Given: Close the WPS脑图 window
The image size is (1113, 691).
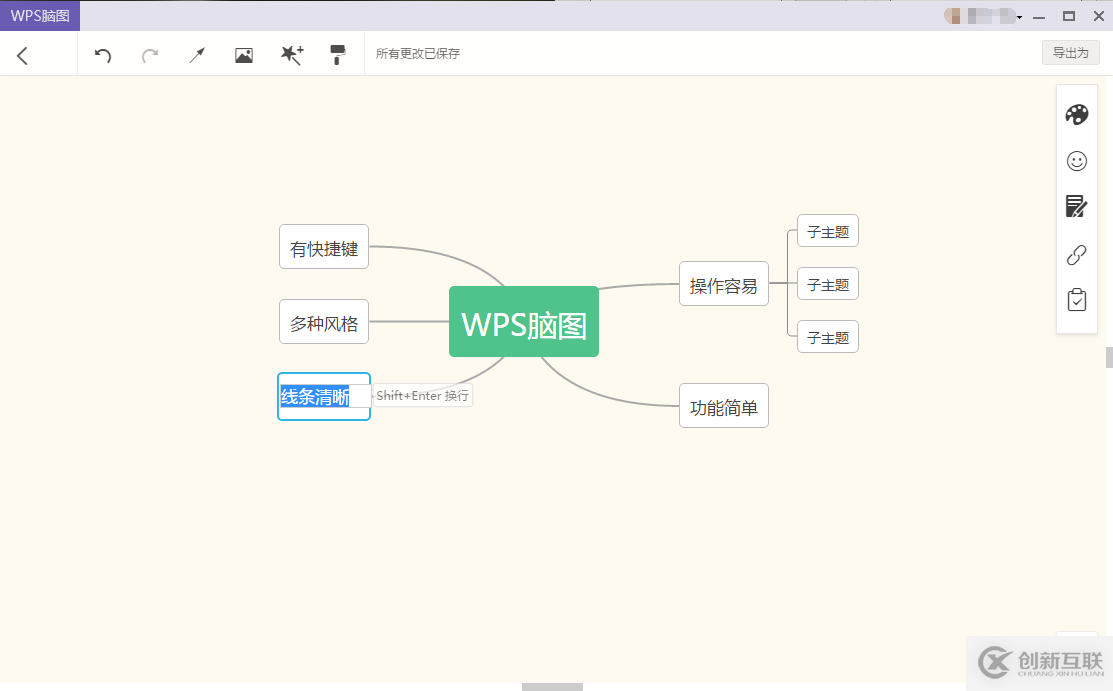Looking at the screenshot, I should pyautogui.click(x=1098, y=16).
